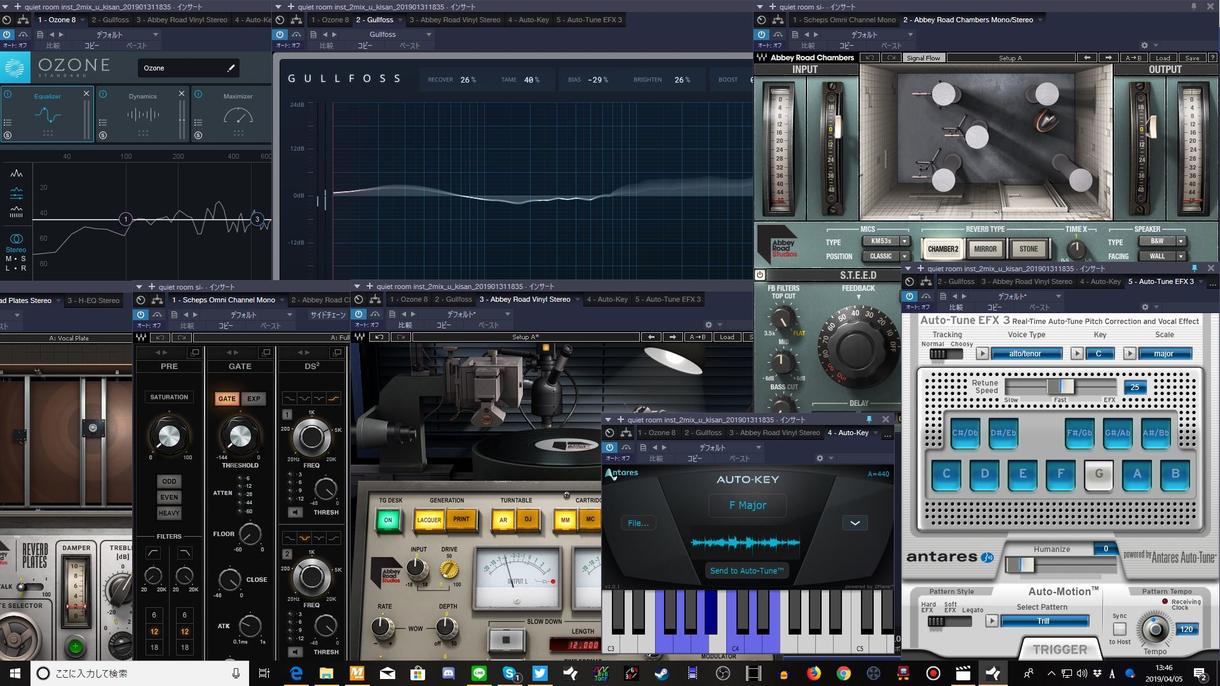The width and height of the screenshot is (1220, 686).
Task: Switch the gate to EXP mode
Action: tap(254, 398)
